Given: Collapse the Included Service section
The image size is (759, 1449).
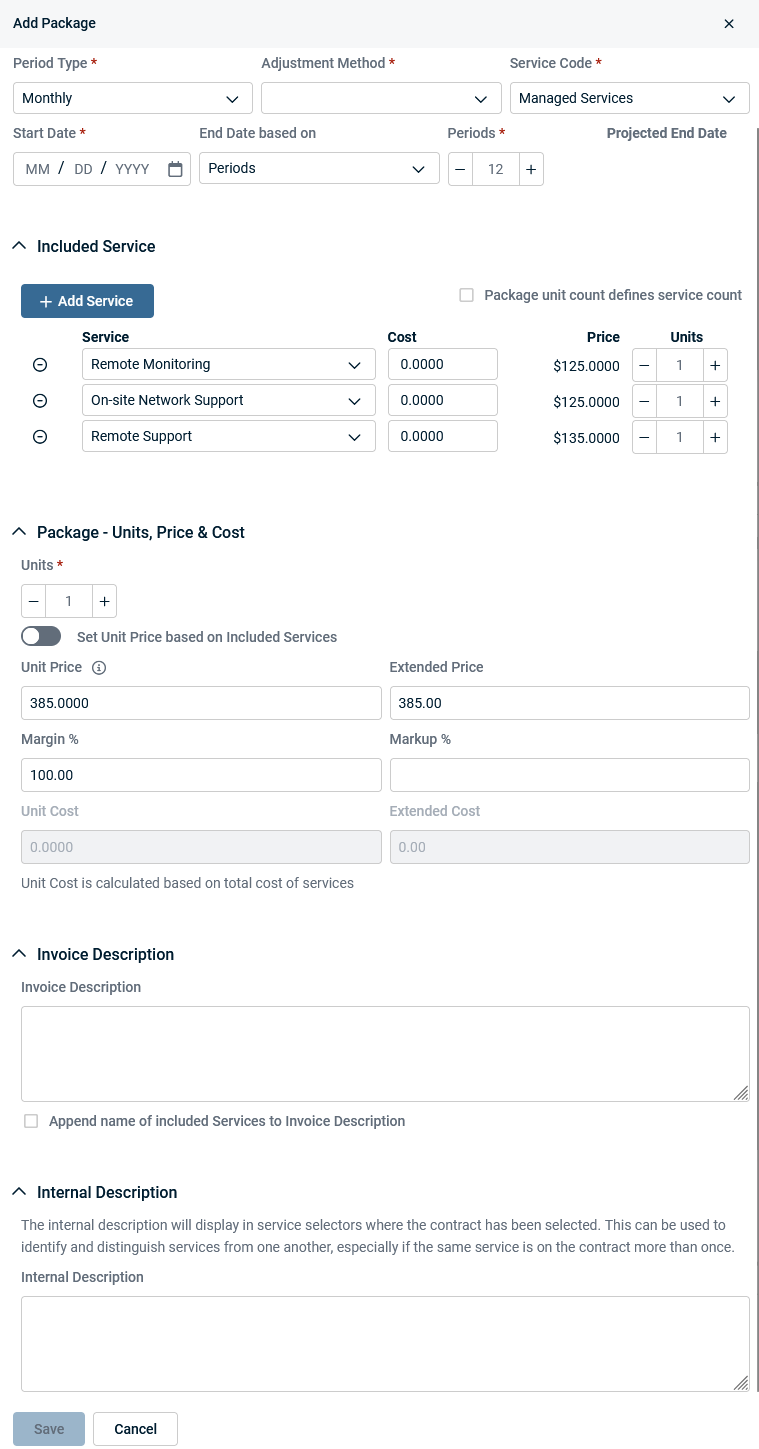Looking at the screenshot, I should pyautogui.click(x=19, y=246).
